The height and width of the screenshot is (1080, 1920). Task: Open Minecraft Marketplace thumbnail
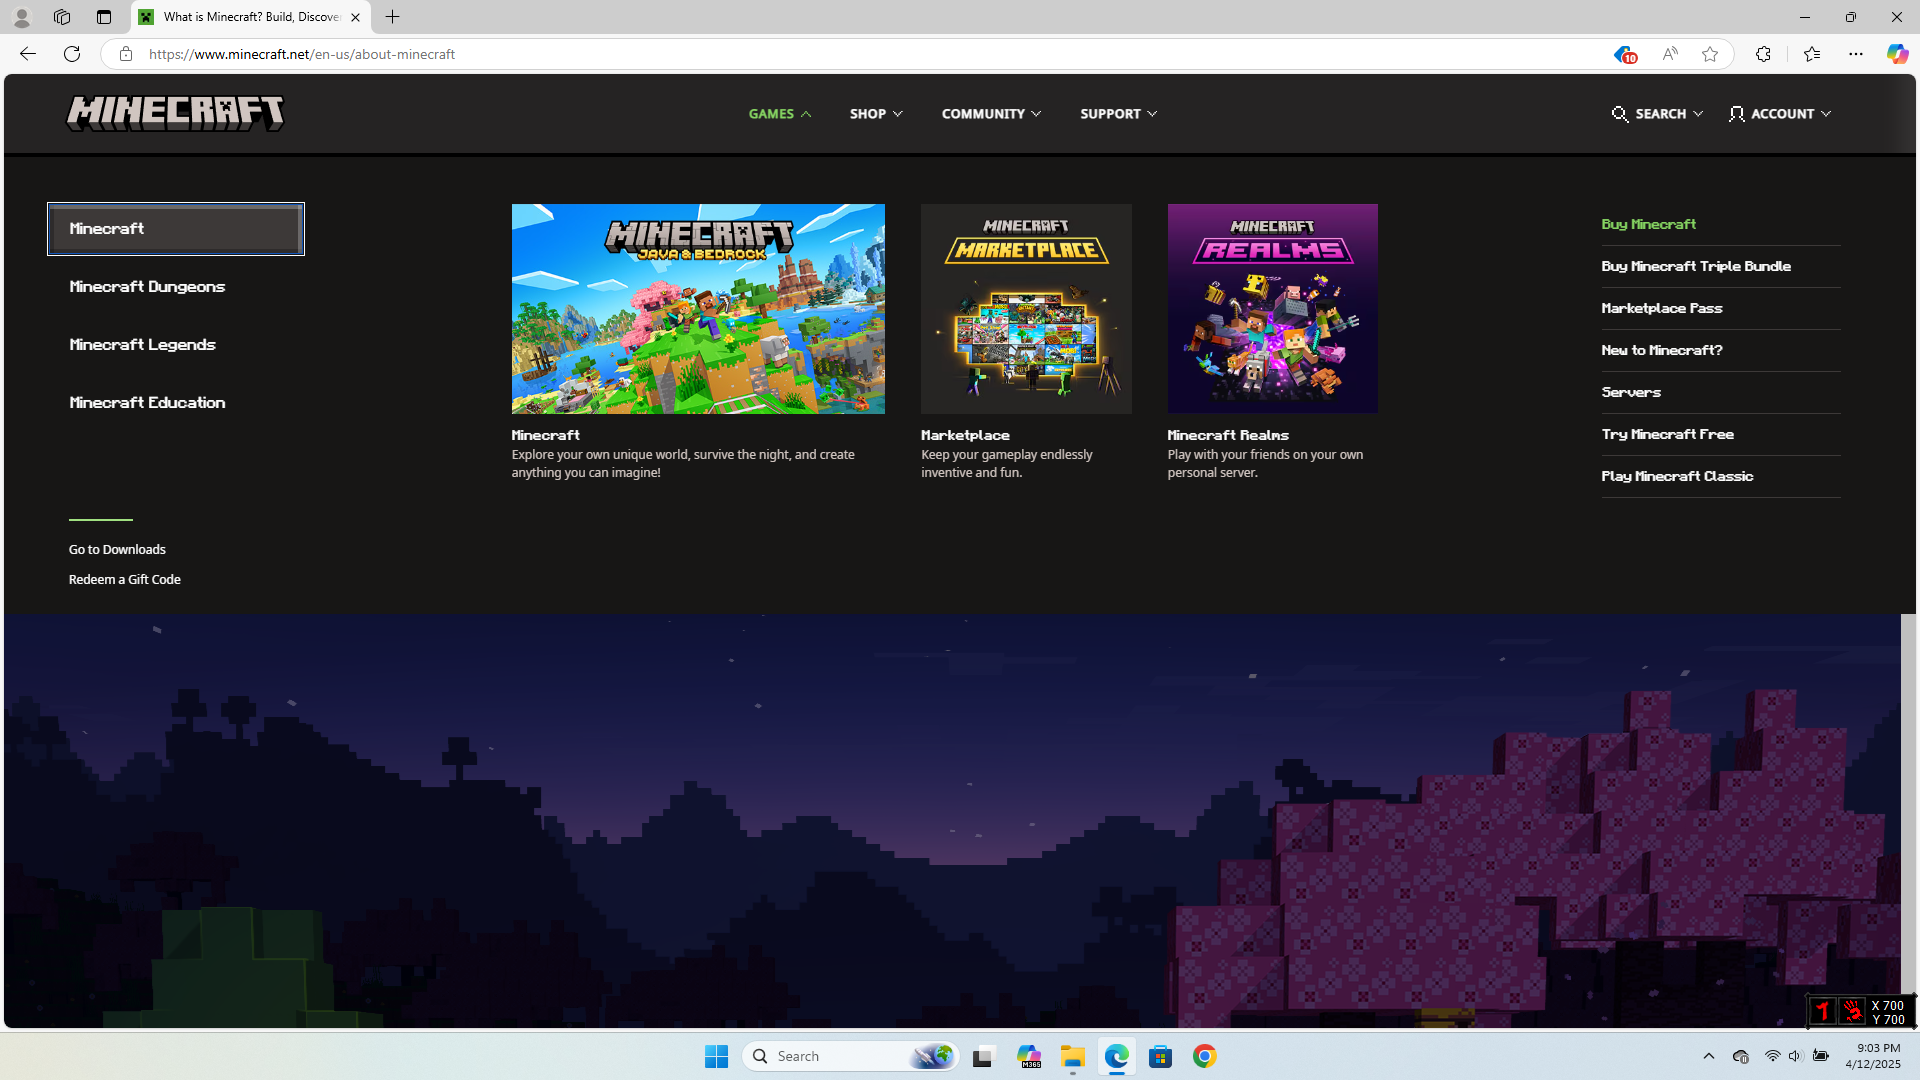click(1026, 309)
